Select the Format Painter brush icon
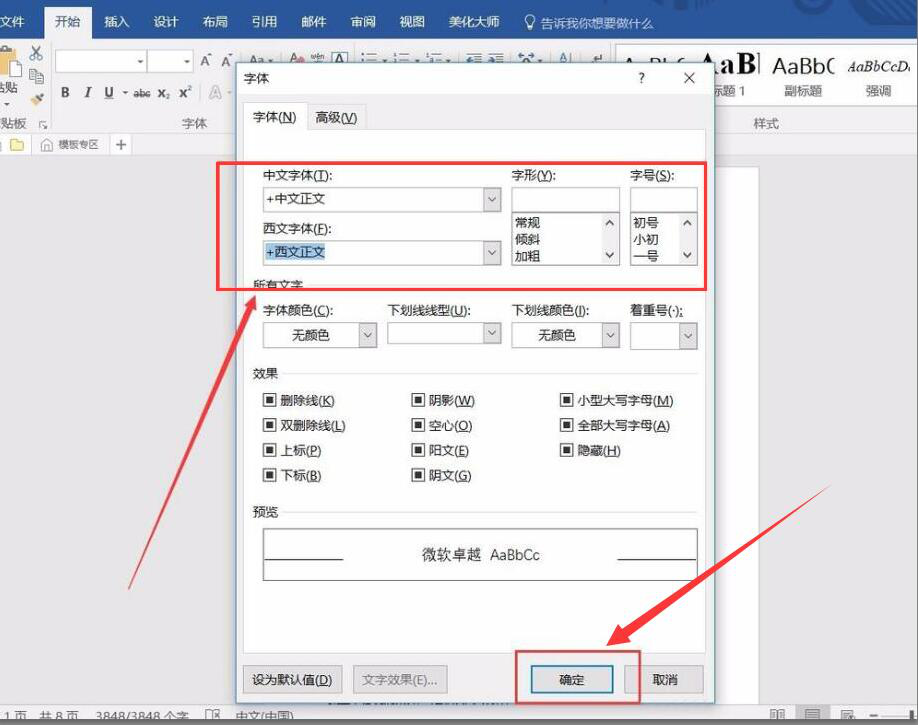918x725 pixels. pyautogui.click(x=37, y=99)
